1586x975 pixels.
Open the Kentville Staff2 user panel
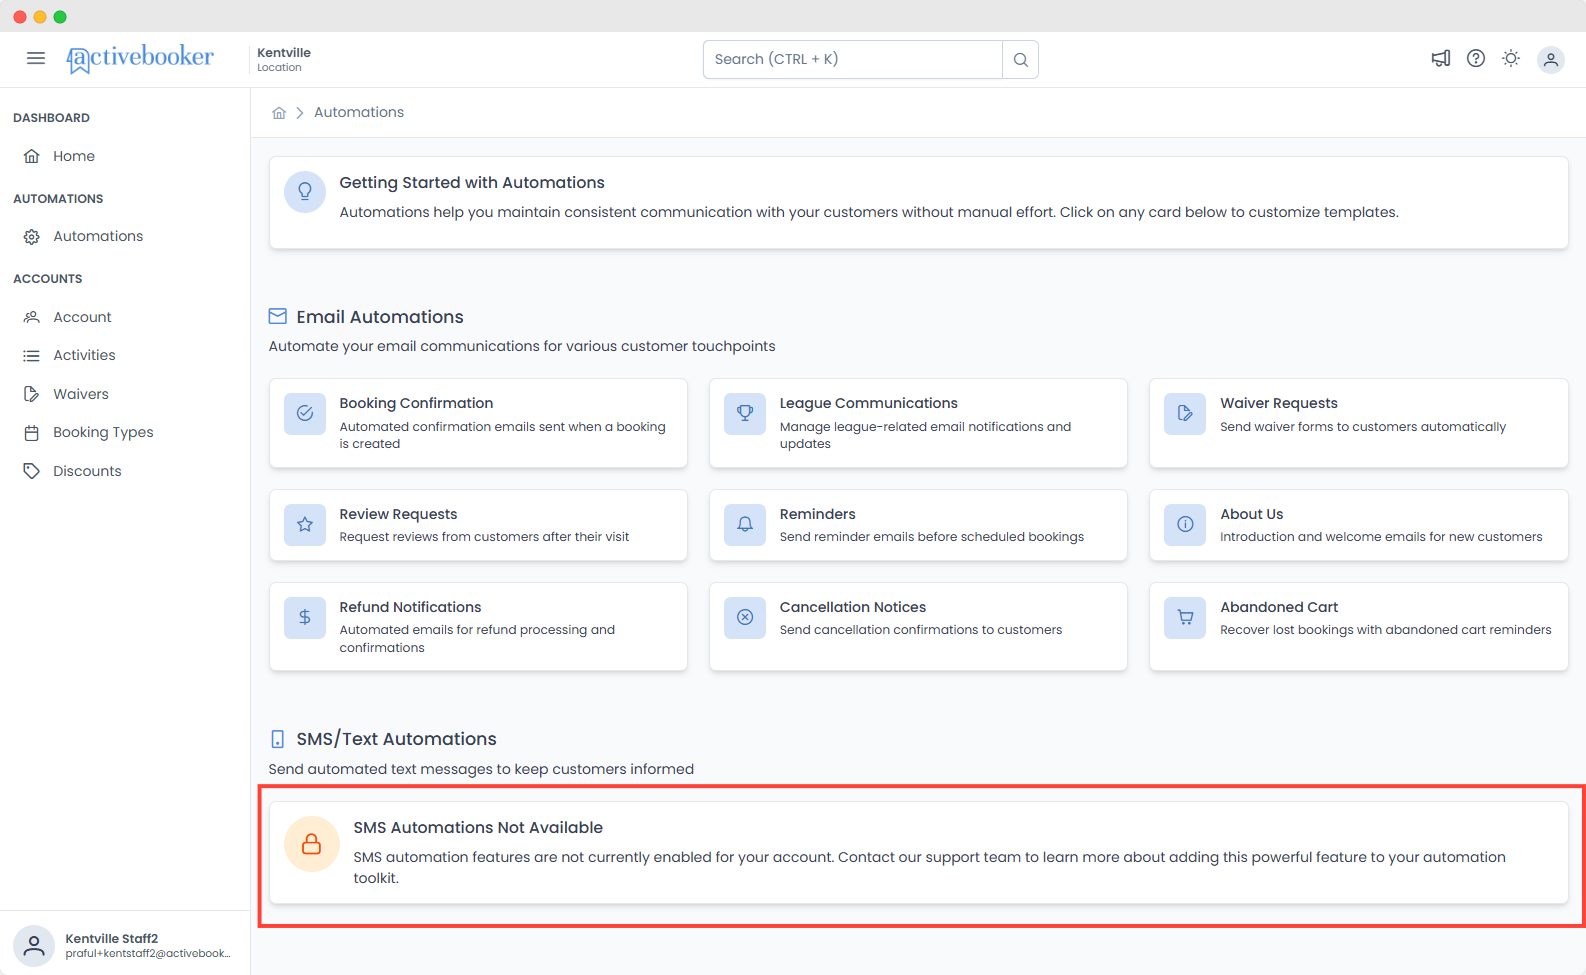(x=125, y=945)
